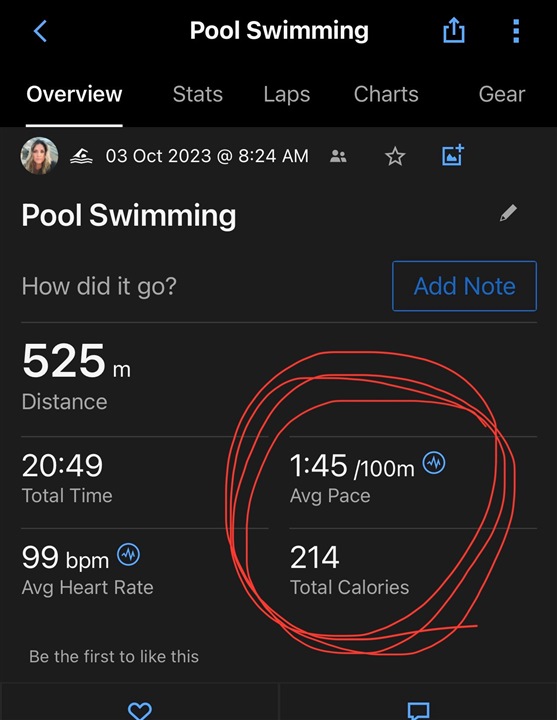Click the Add Note button
The width and height of the screenshot is (557, 720).
tap(464, 286)
